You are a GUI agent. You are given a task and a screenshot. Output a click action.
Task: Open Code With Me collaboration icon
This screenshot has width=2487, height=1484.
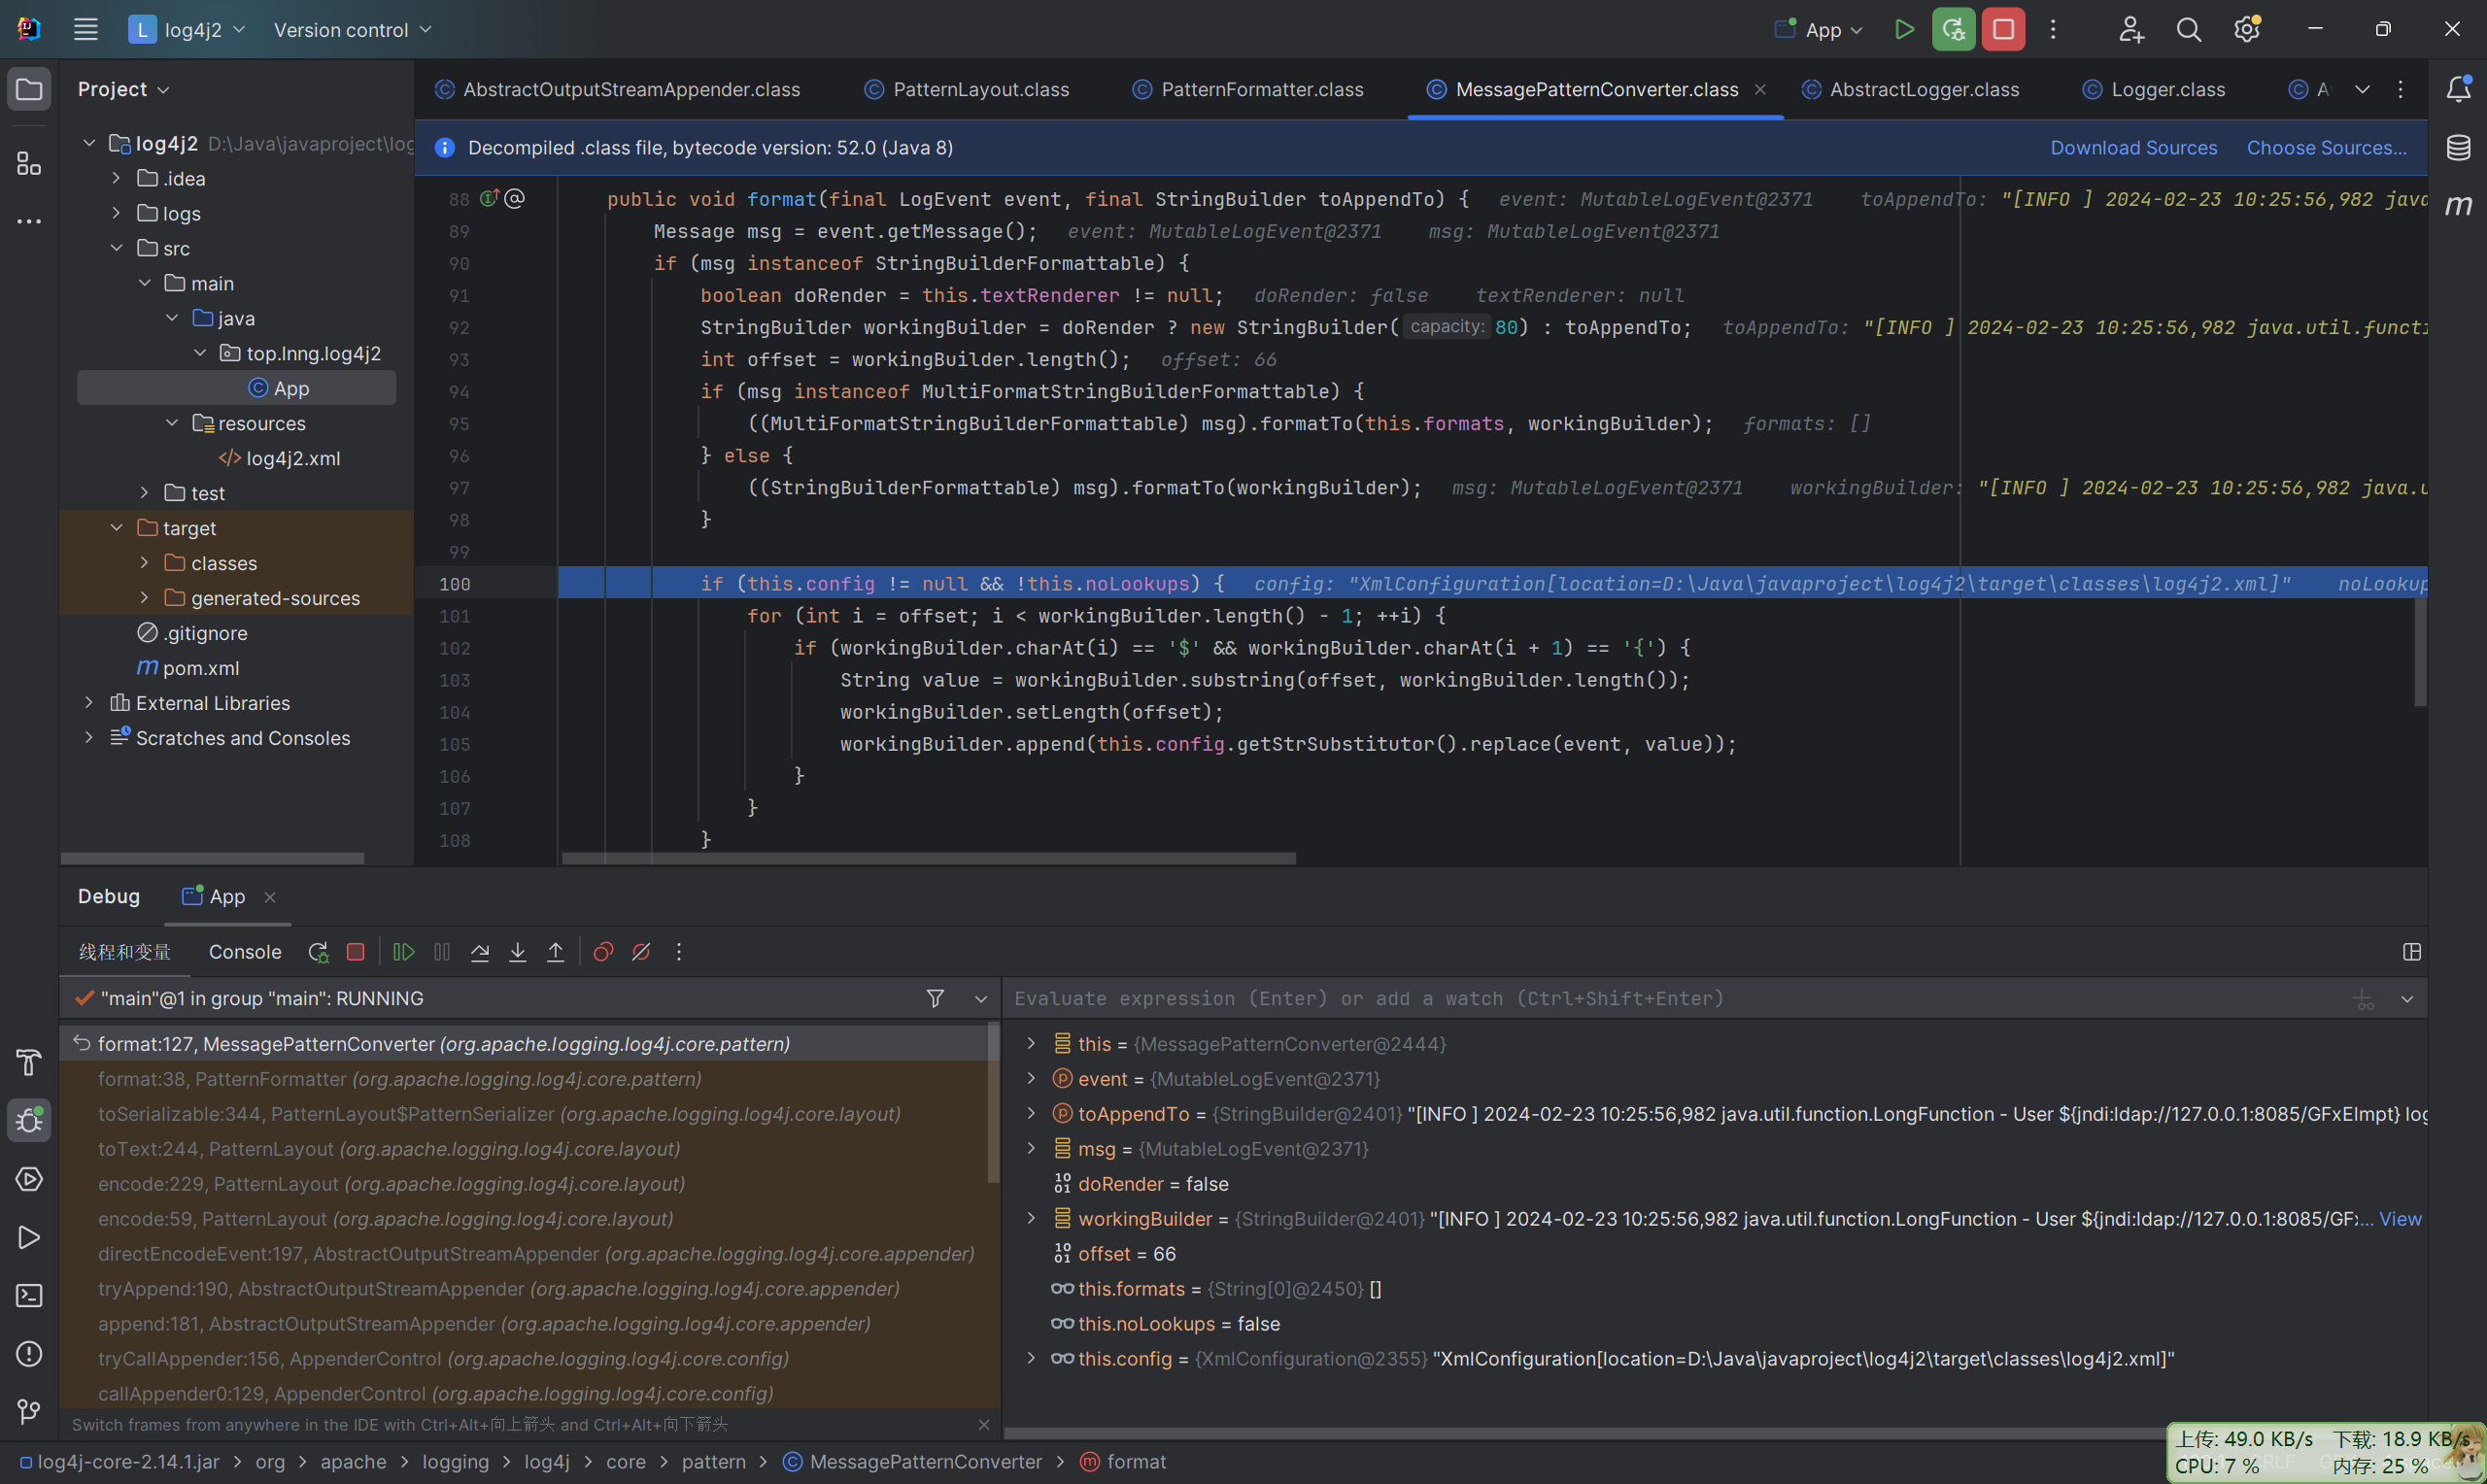pos(2130,30)
